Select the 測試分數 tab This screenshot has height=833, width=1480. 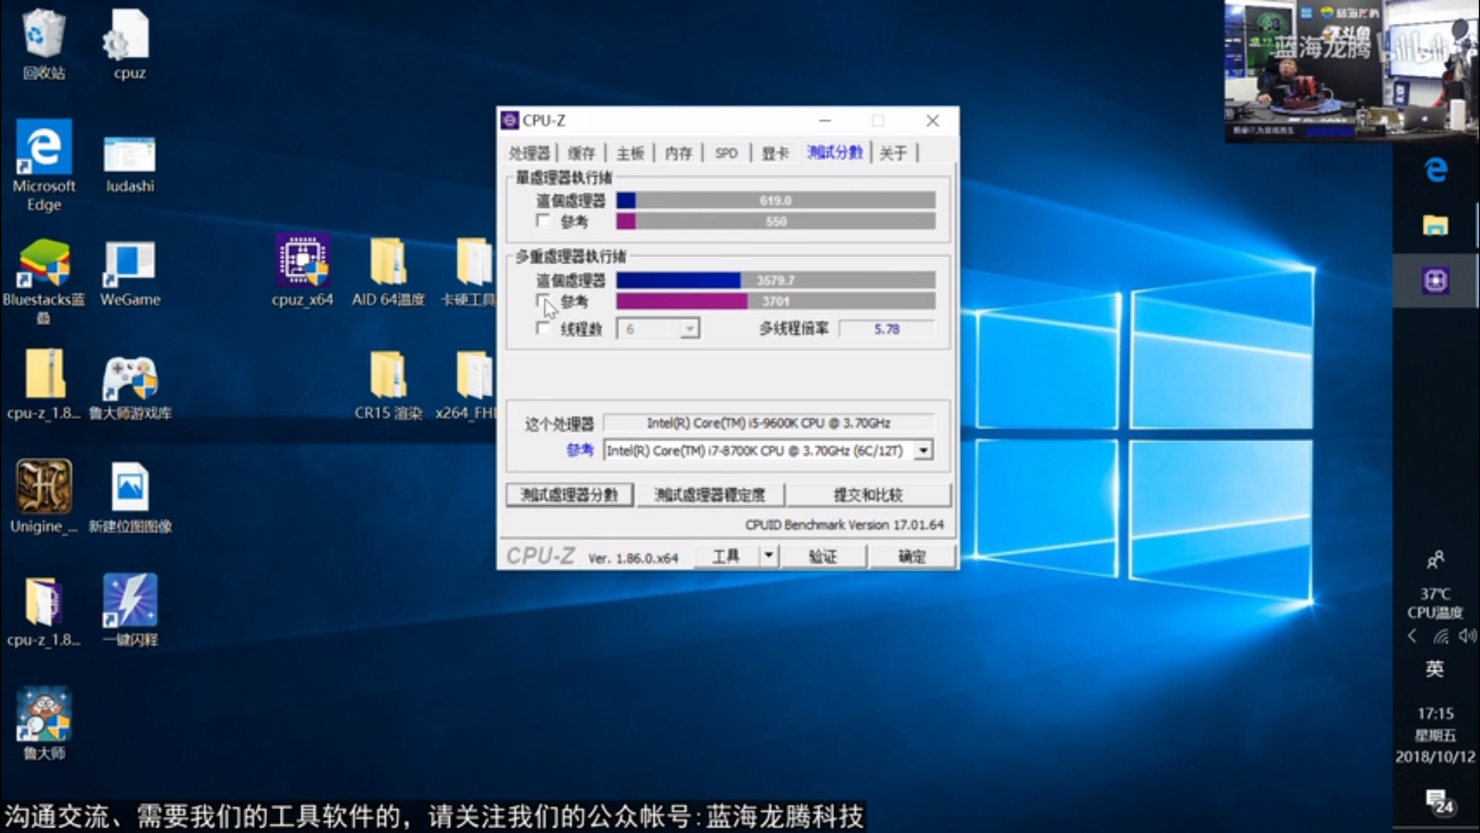835,152
